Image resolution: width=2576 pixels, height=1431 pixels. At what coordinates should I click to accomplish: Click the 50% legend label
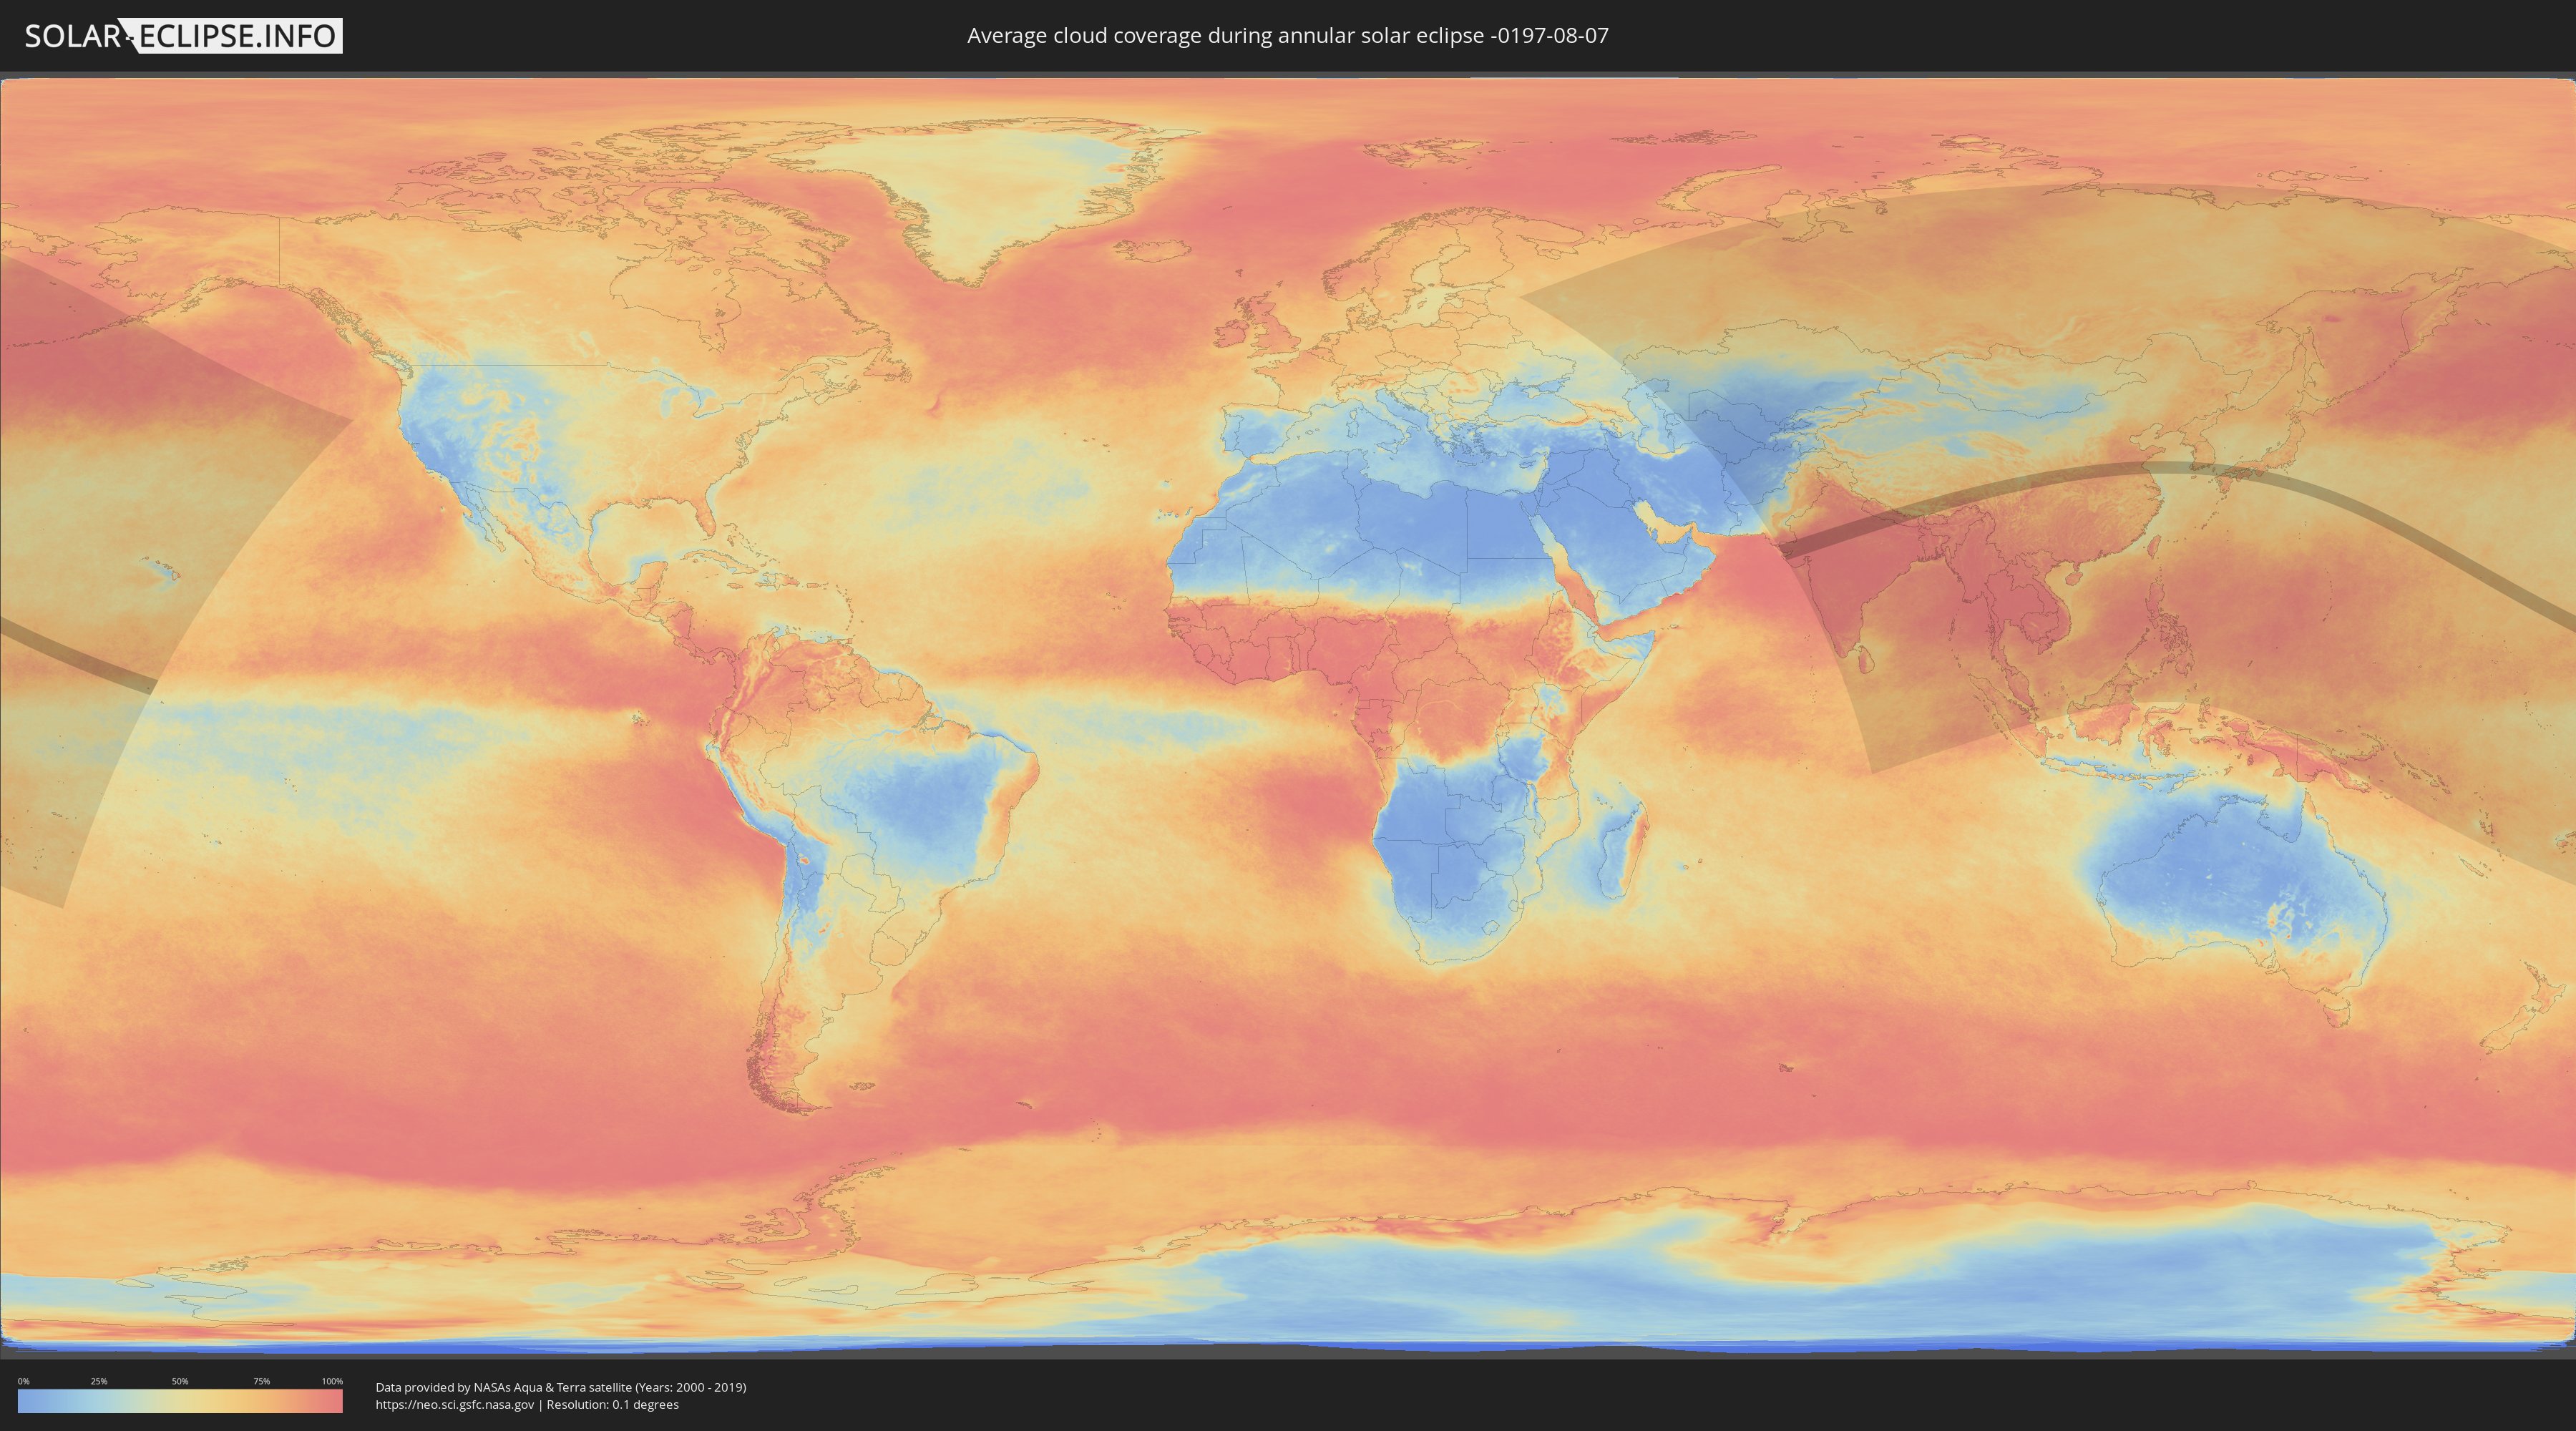(180, 1381)
